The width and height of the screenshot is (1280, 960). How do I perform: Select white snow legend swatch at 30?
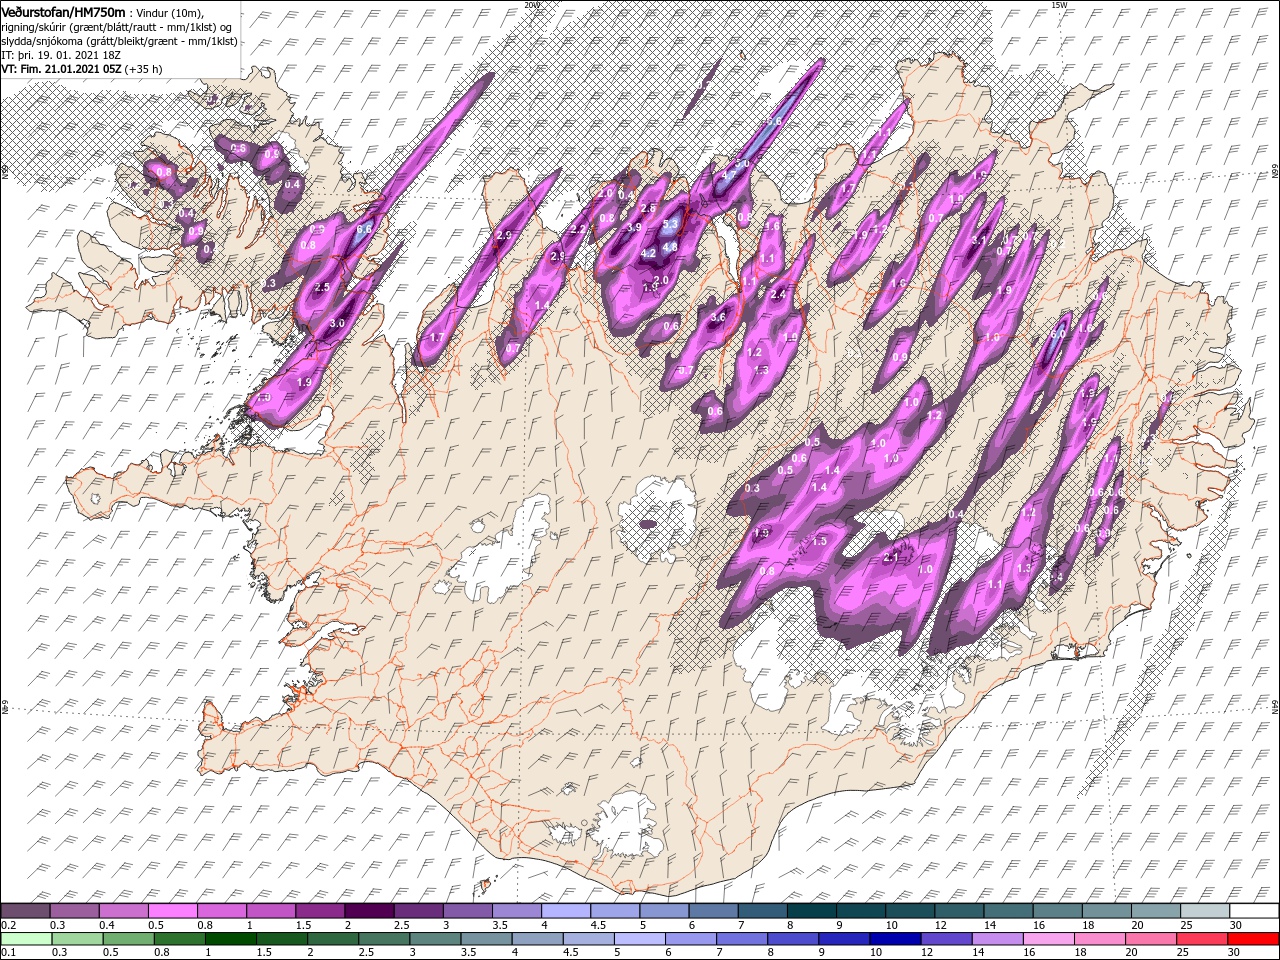point(1254,911)
